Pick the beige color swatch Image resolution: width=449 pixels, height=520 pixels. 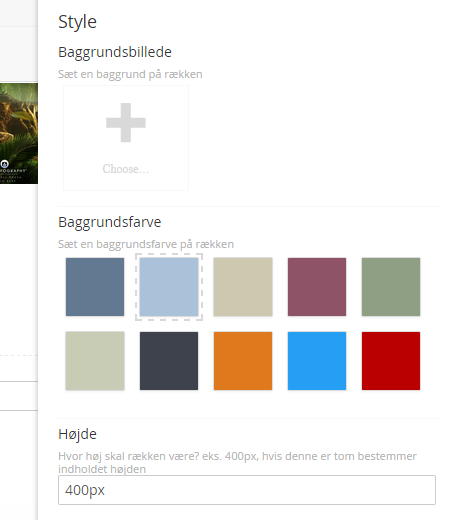[243, 287]
